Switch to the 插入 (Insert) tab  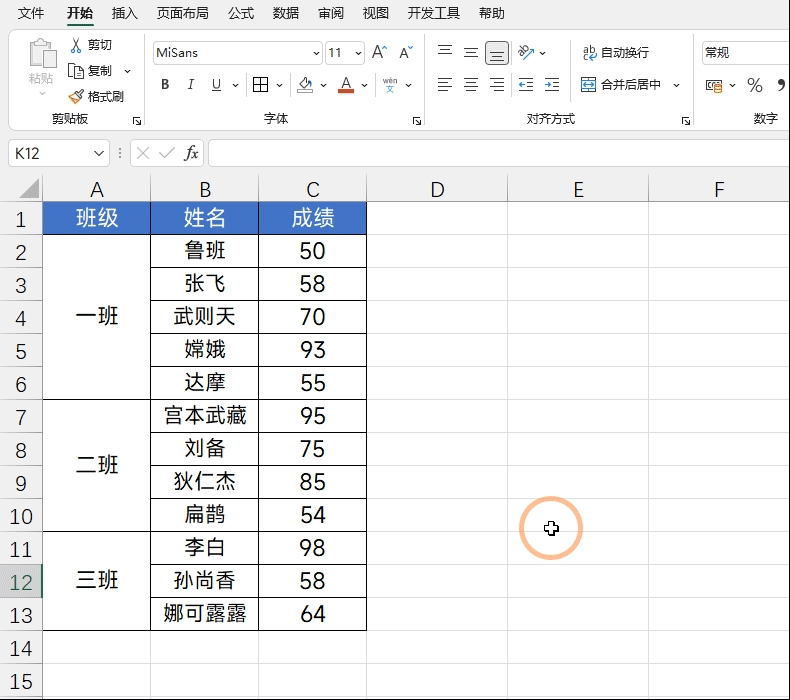click(124, 14)
